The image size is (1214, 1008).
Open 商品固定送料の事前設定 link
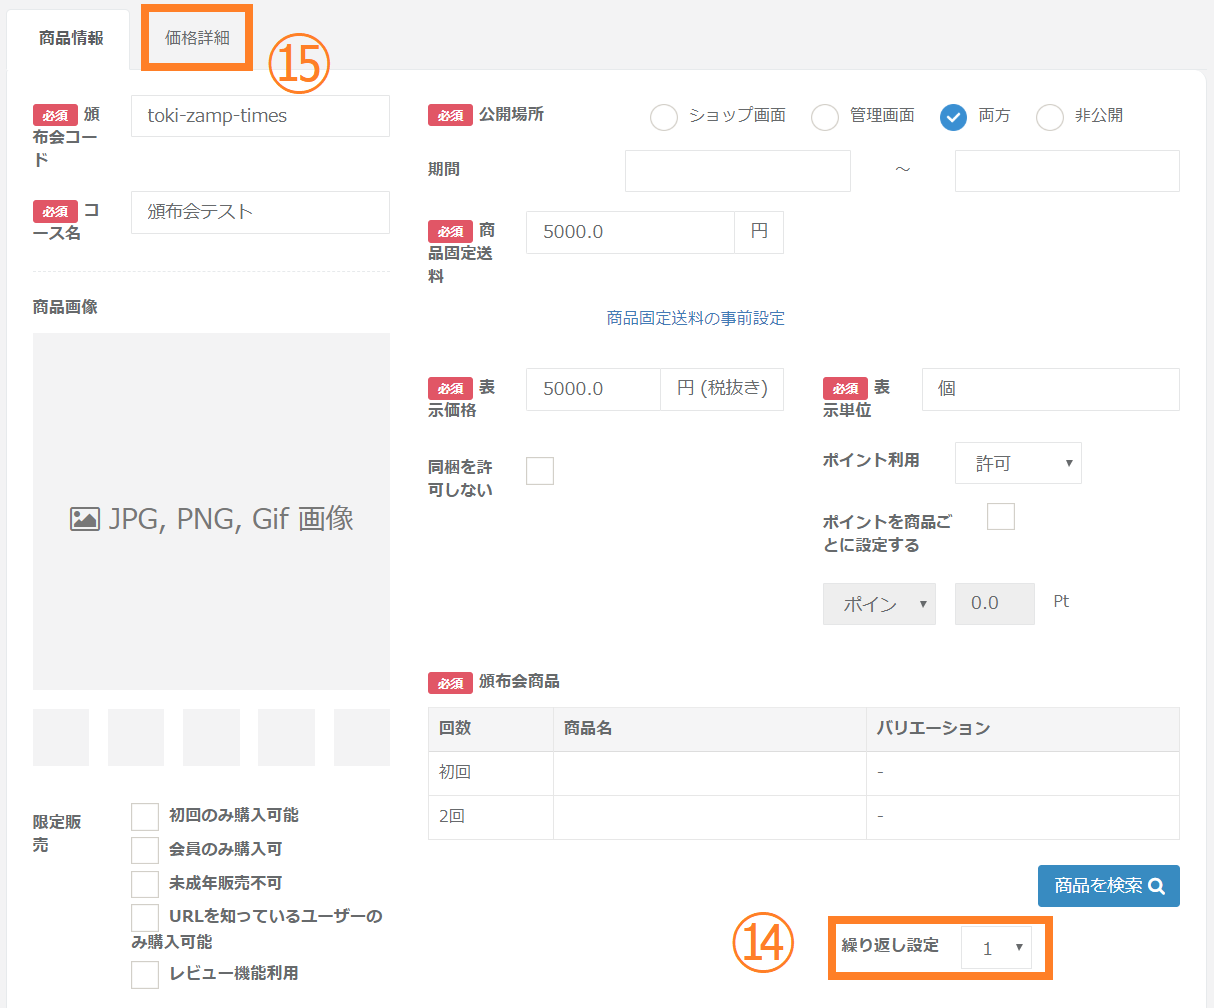695,318
